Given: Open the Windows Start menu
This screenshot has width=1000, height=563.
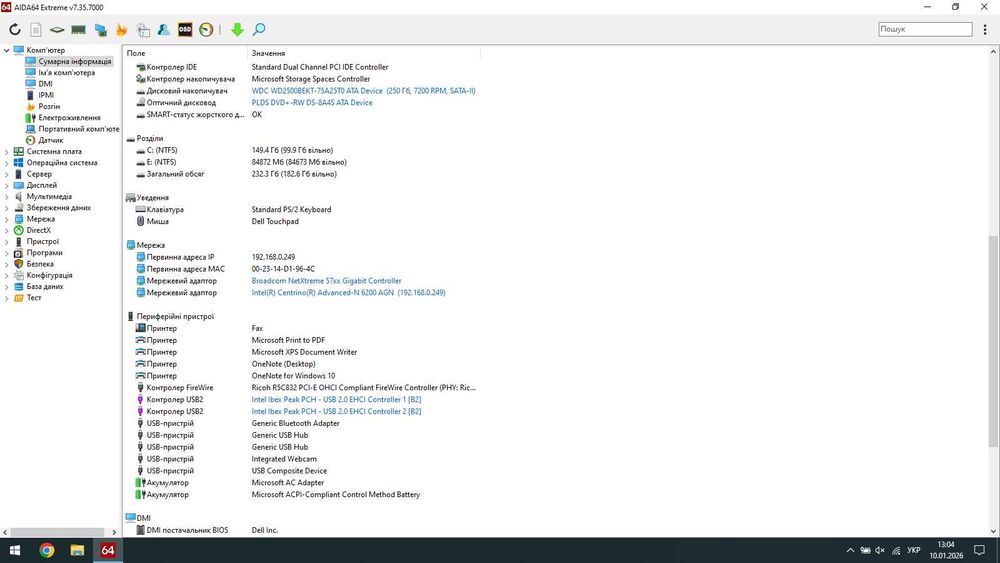Looking at the screenshot, I should [x=15, y=550].
